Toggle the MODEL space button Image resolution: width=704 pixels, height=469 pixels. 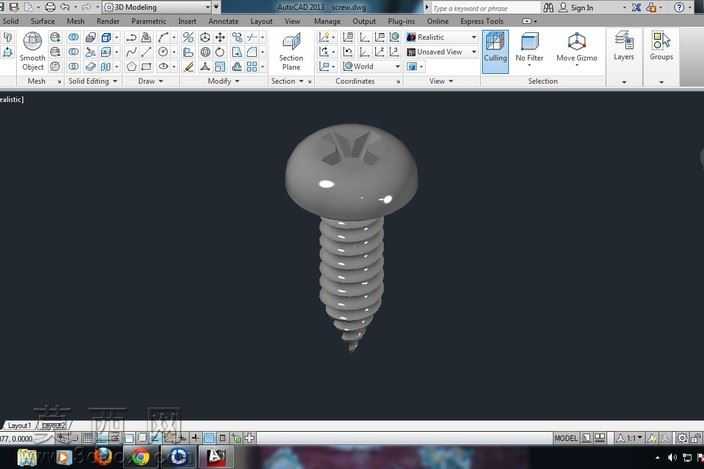click(565, 438)
